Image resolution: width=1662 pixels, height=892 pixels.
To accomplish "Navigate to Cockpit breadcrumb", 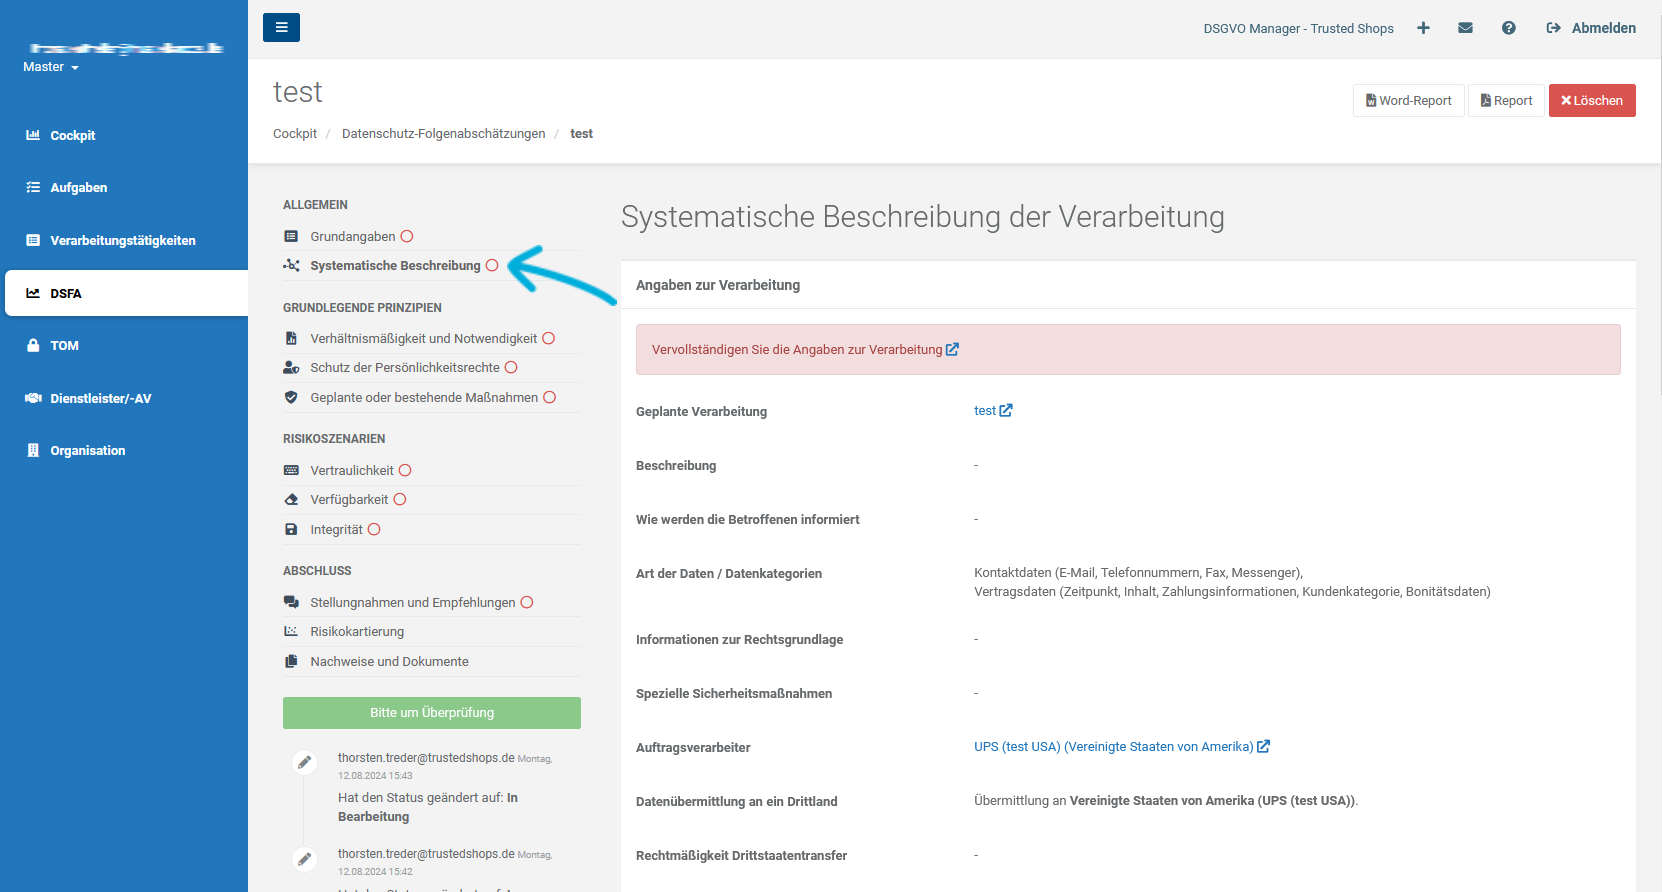I will 295,133.
